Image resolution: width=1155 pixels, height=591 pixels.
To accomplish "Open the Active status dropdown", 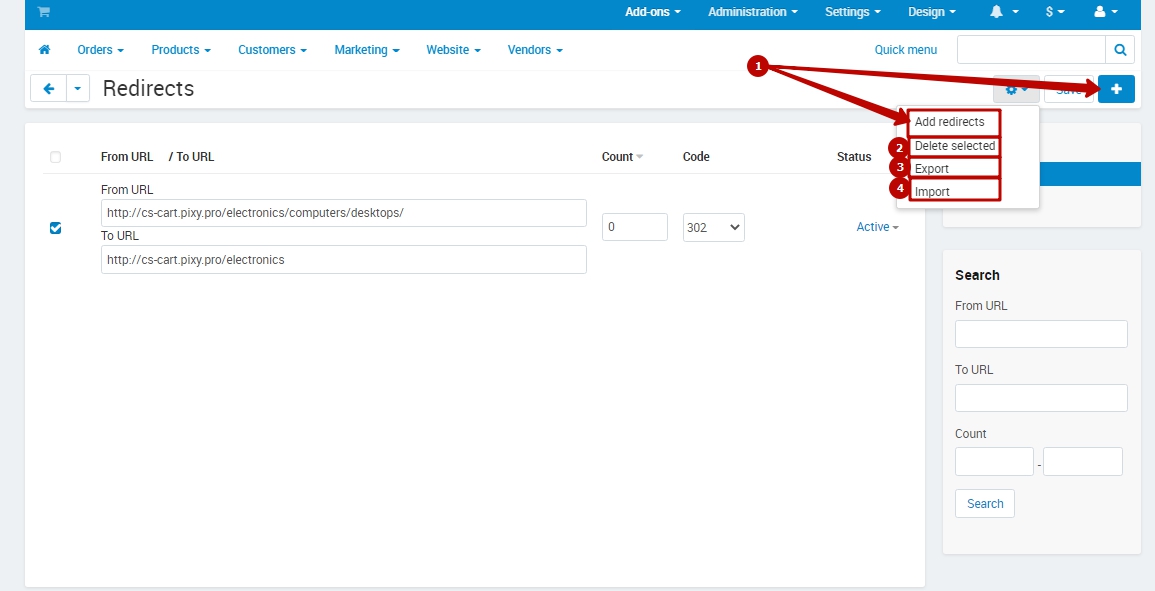I will [877, 227].
